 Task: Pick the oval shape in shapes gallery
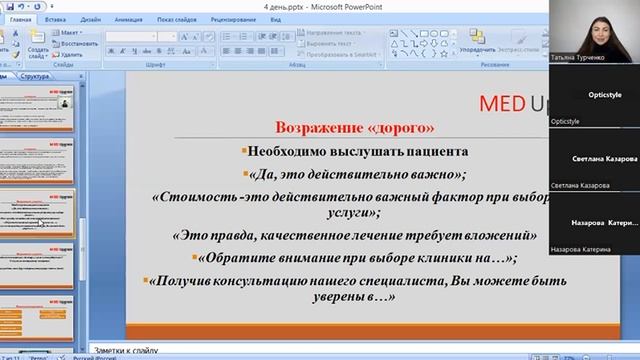434,33
